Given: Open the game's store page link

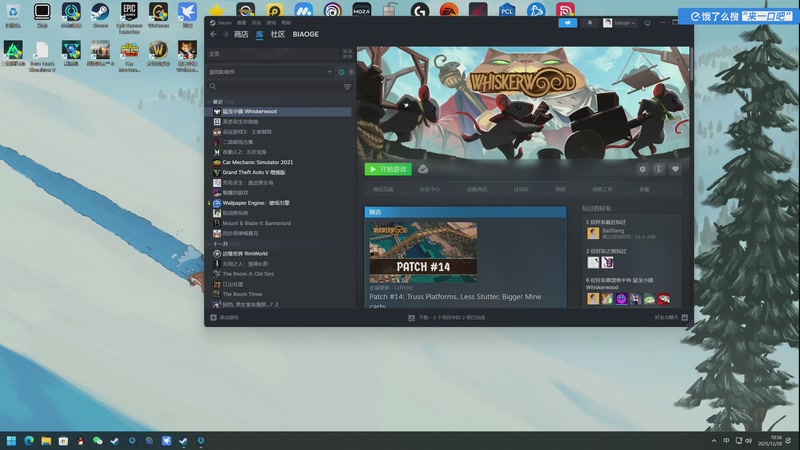Looking at the screenshot, I should tap(383, 189).
